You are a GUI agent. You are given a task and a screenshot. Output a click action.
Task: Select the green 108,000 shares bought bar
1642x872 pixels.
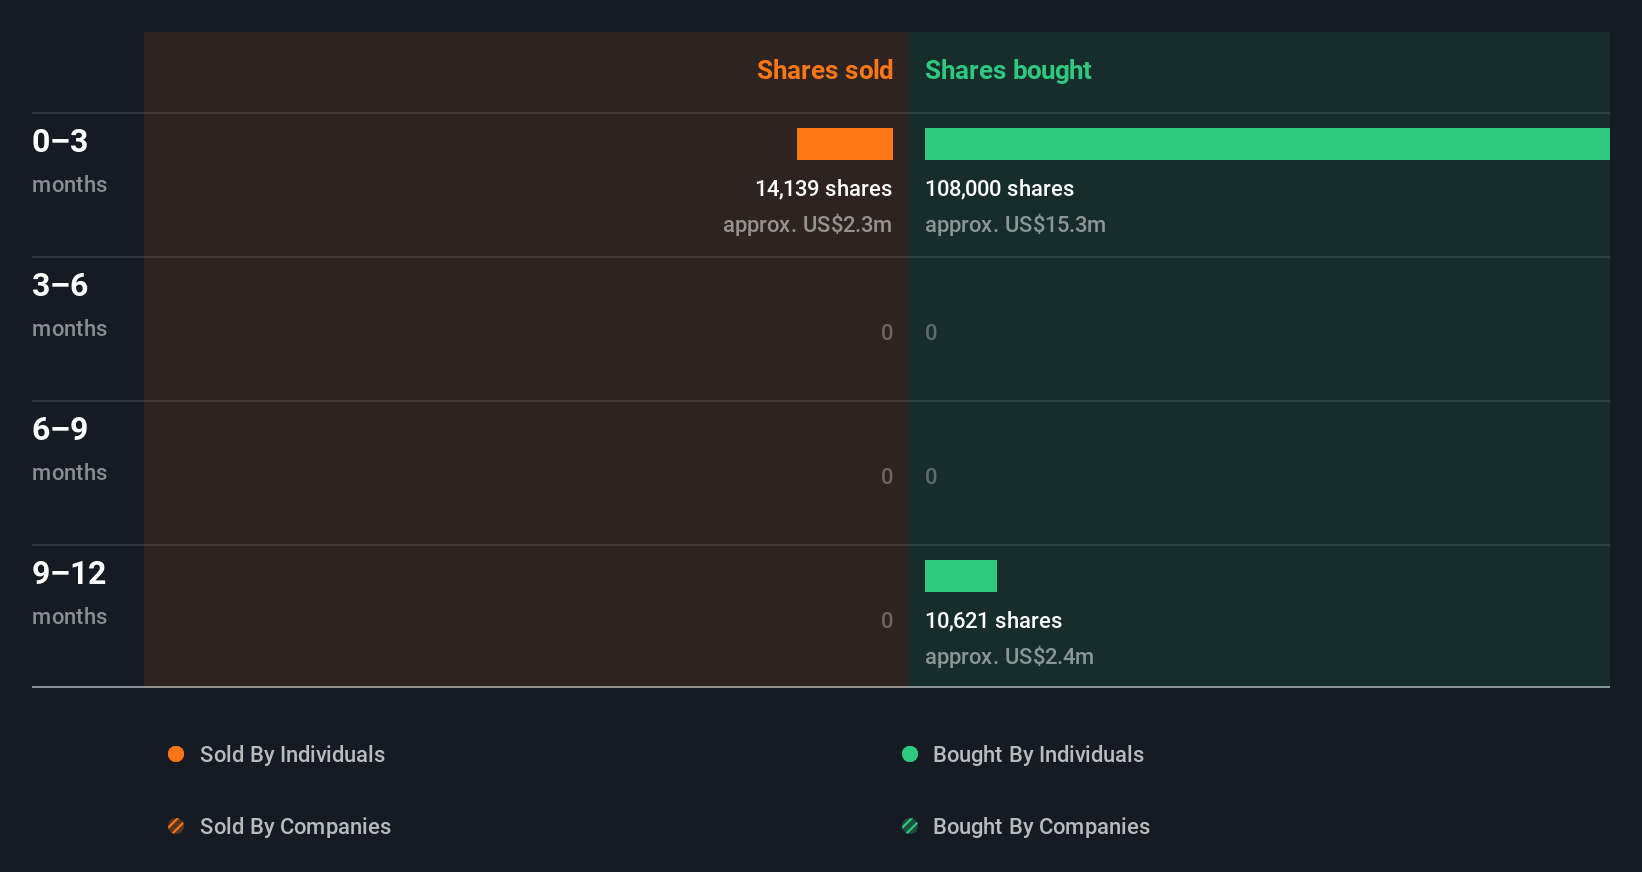(x=1267, y=144)
